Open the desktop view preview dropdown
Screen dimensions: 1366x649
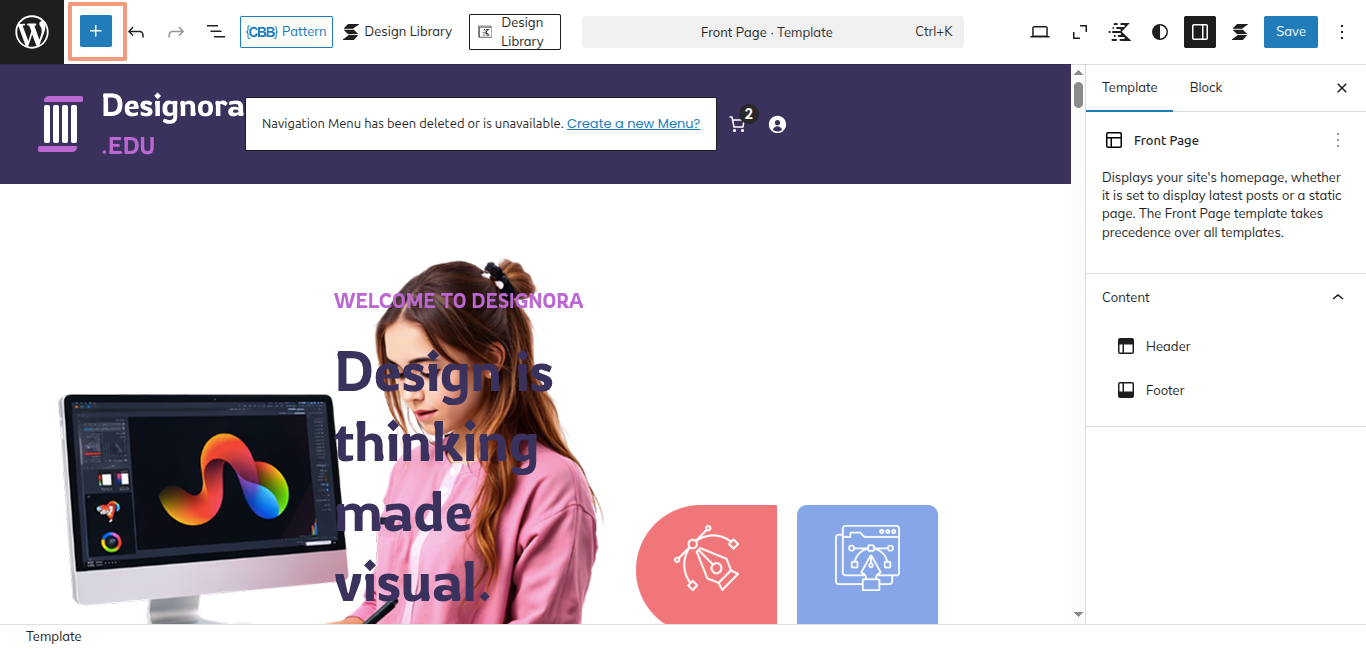[x=1040, y=32]
